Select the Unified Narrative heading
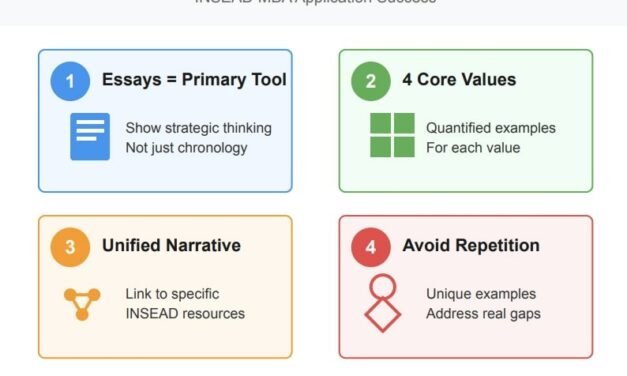 [171, 245]
